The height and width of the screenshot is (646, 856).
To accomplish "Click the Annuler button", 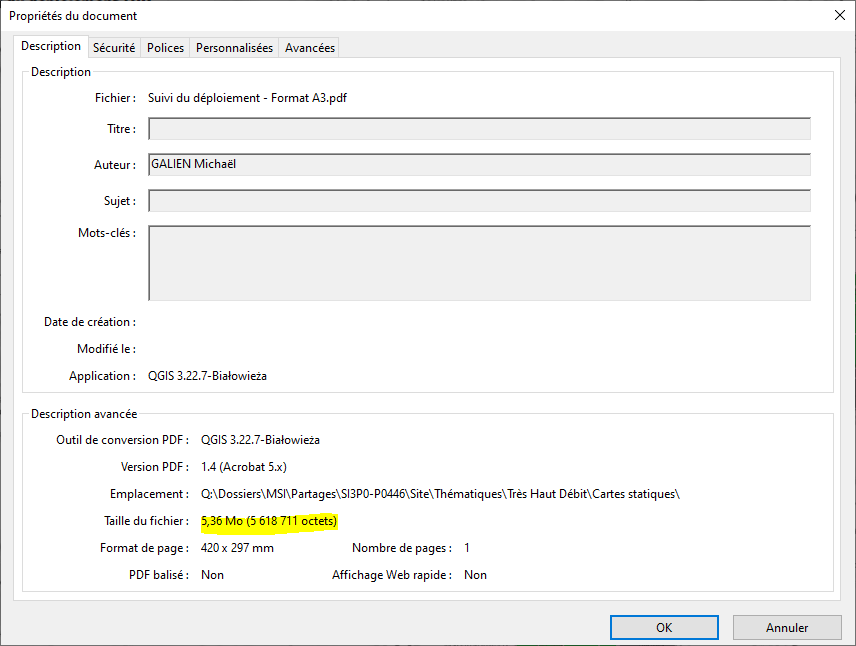I will pyautogui.click(x=787, y=627).
